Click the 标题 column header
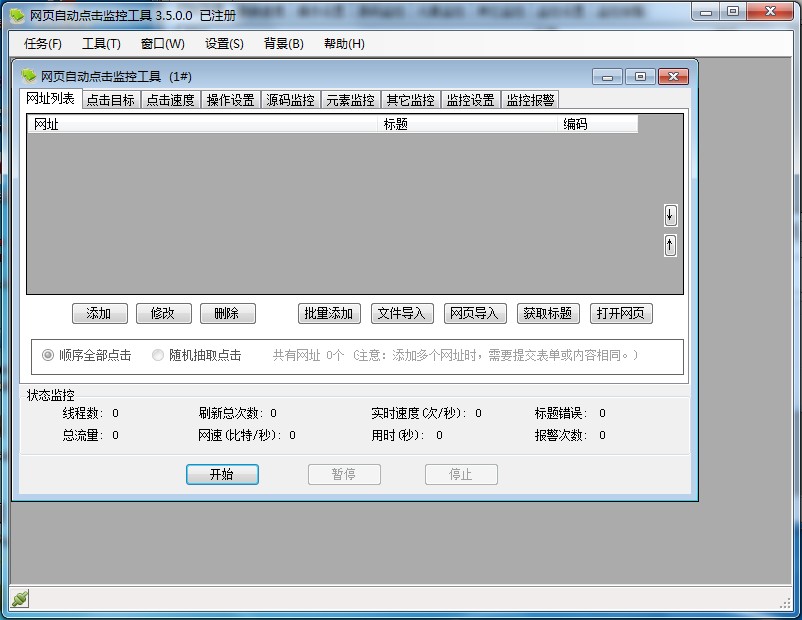 pyautogui.click(x=467, y=124)
